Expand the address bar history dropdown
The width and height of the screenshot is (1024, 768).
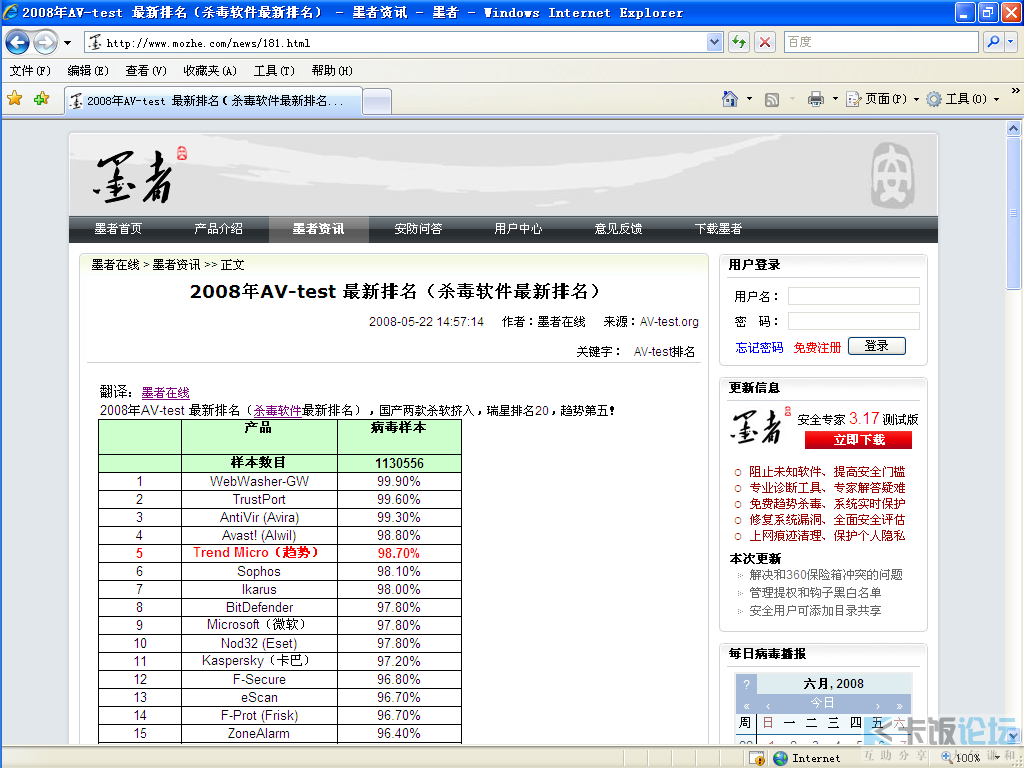pyautogui.click(x=713, y=42)
